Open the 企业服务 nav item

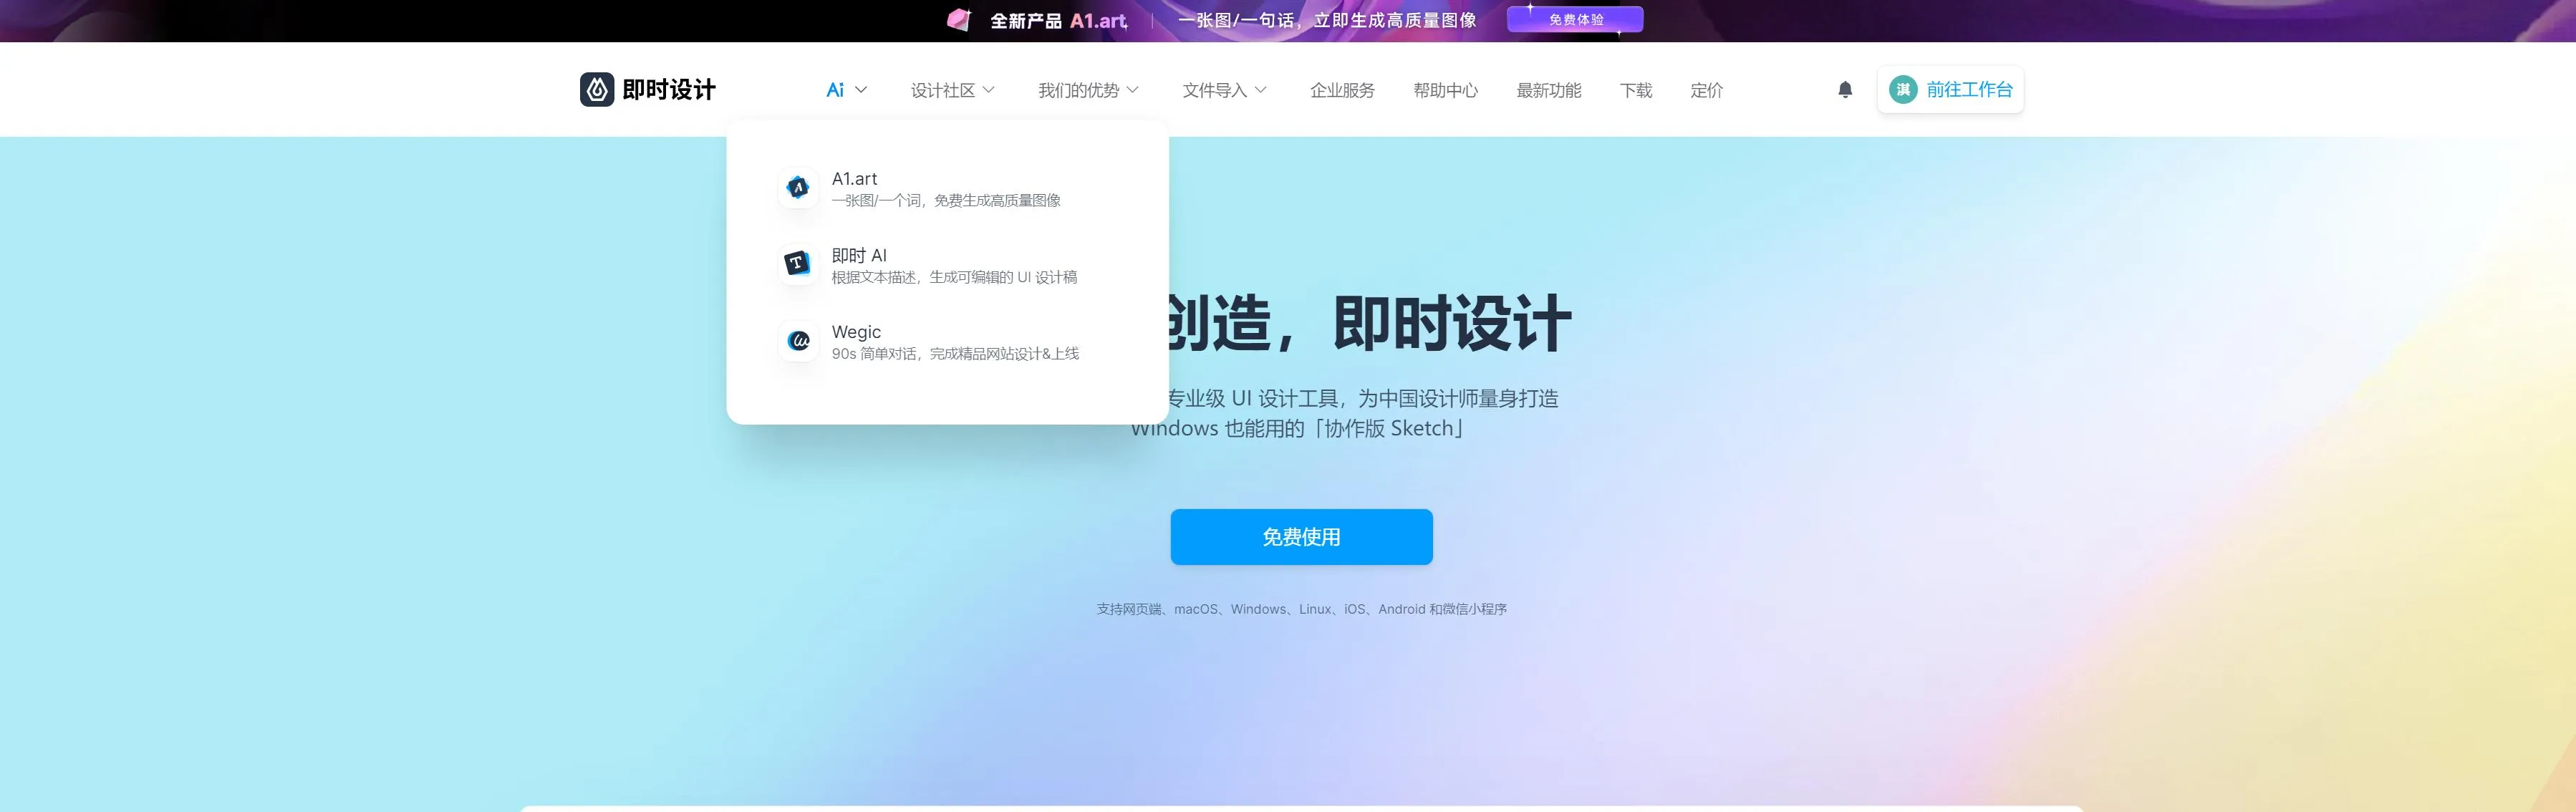(x=1342, y=90)
